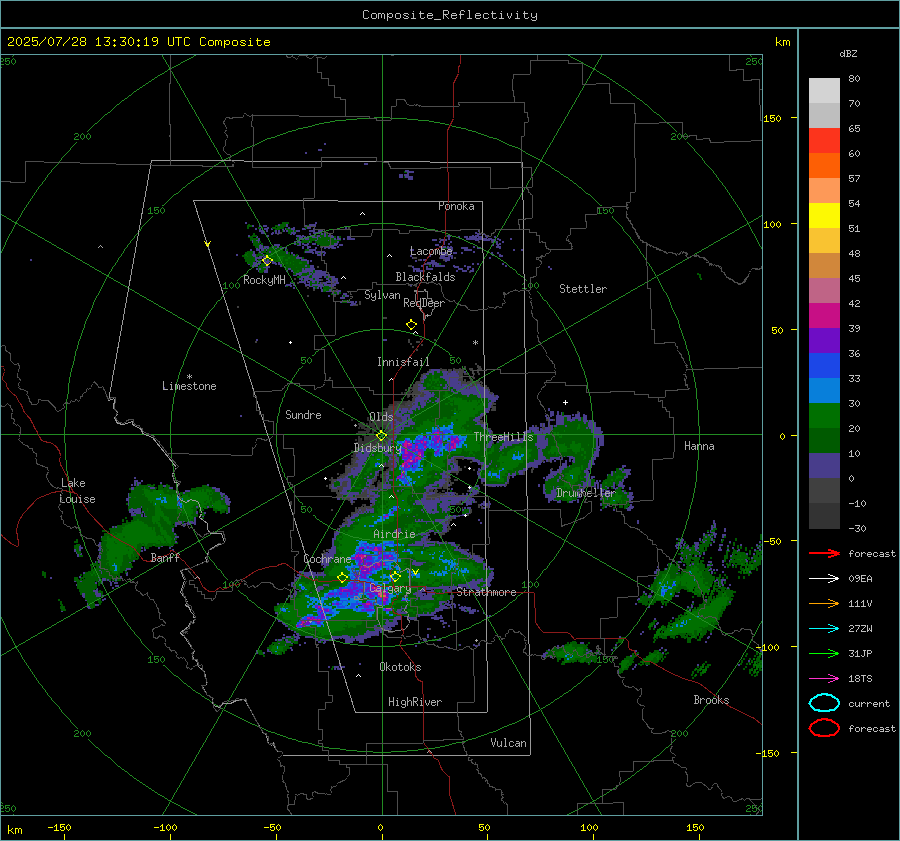Pick the orange 57–60 dBZ color band

(x=824, y=166)
